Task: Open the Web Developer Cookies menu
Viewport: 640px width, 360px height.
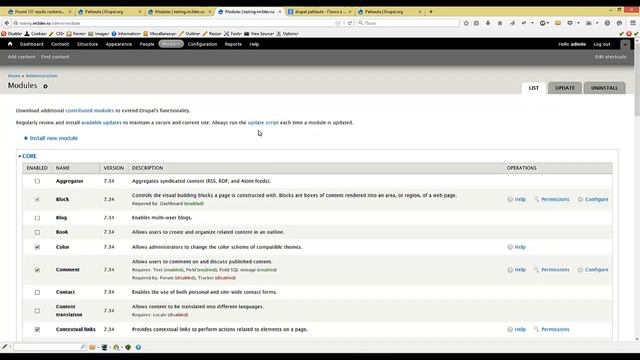Action: 36,34
